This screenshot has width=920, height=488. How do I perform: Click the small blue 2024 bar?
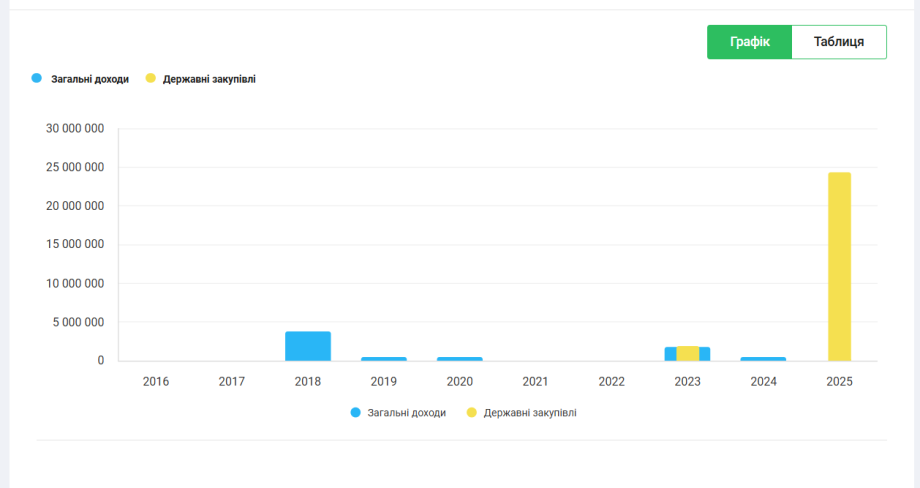(x=763, y=358)
